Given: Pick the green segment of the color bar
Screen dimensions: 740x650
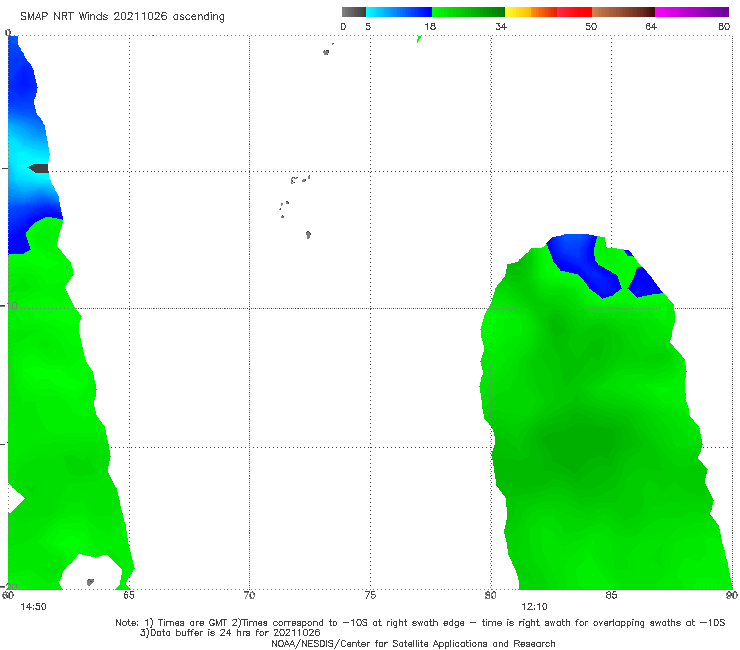Looking at the screenshot, I should tap(468, 12).
